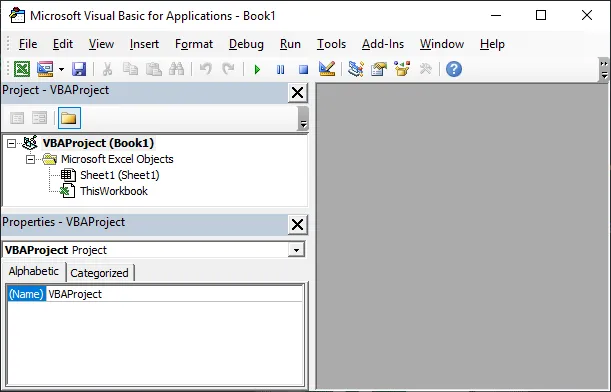The image size is (611, 392).
Task: Open toolbar options overflow arrow at right
Action: click(x=604, y=69)
